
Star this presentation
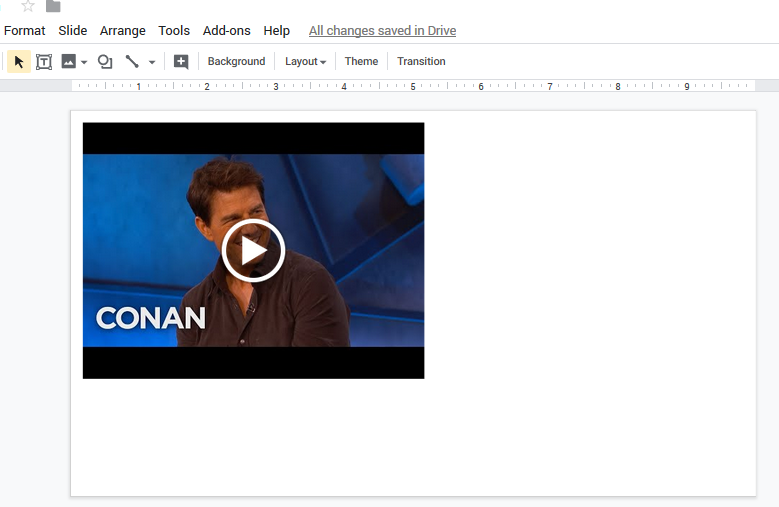[28, 6]
